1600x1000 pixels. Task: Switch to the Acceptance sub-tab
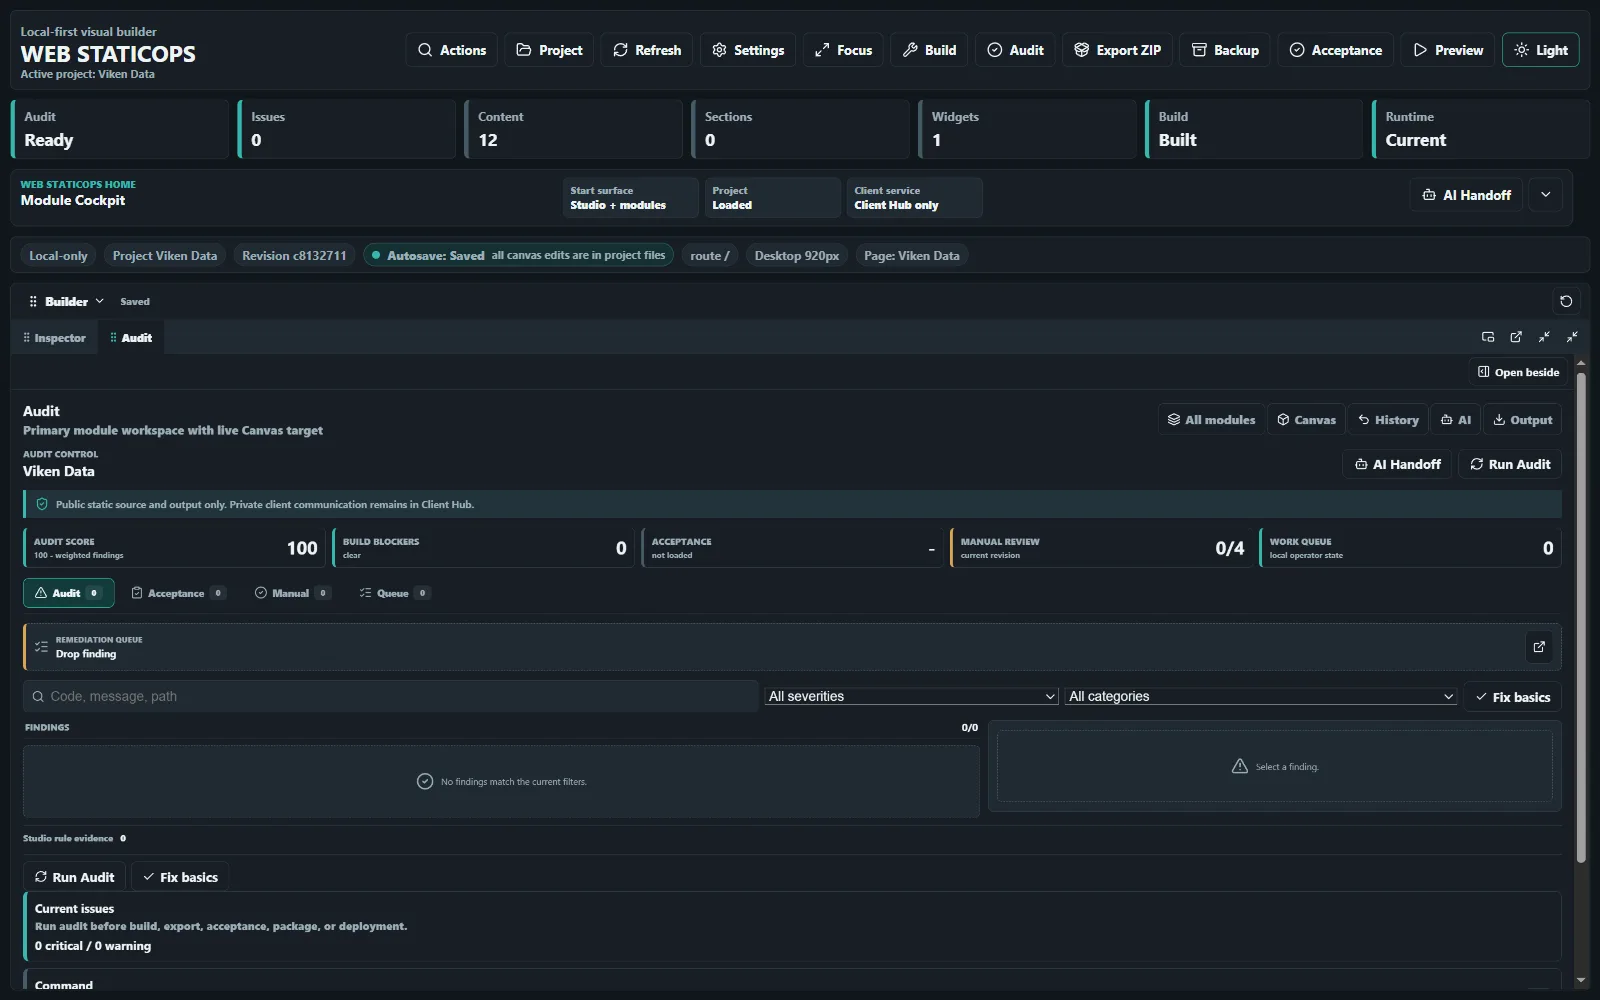(x=178, y=593)
